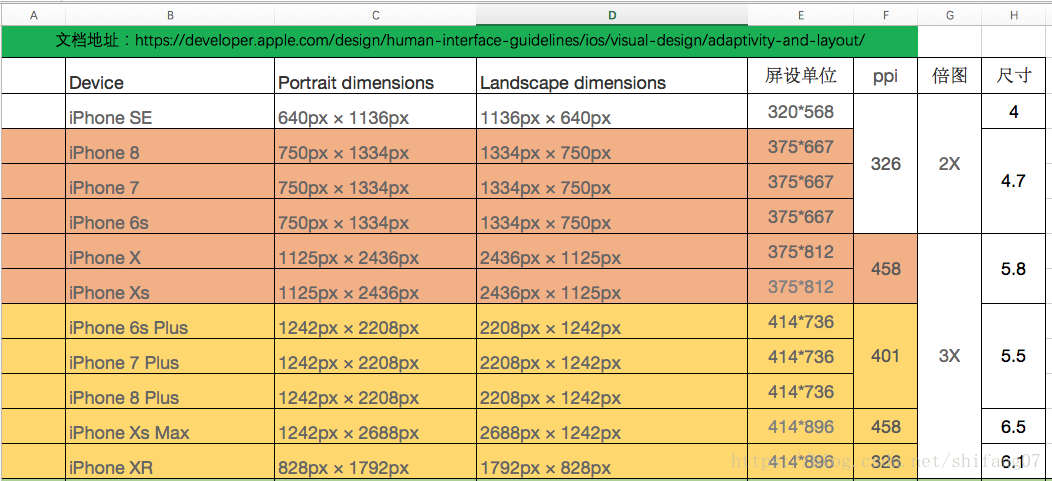Select the 'iPhone 7' cell

pos(170,181)
